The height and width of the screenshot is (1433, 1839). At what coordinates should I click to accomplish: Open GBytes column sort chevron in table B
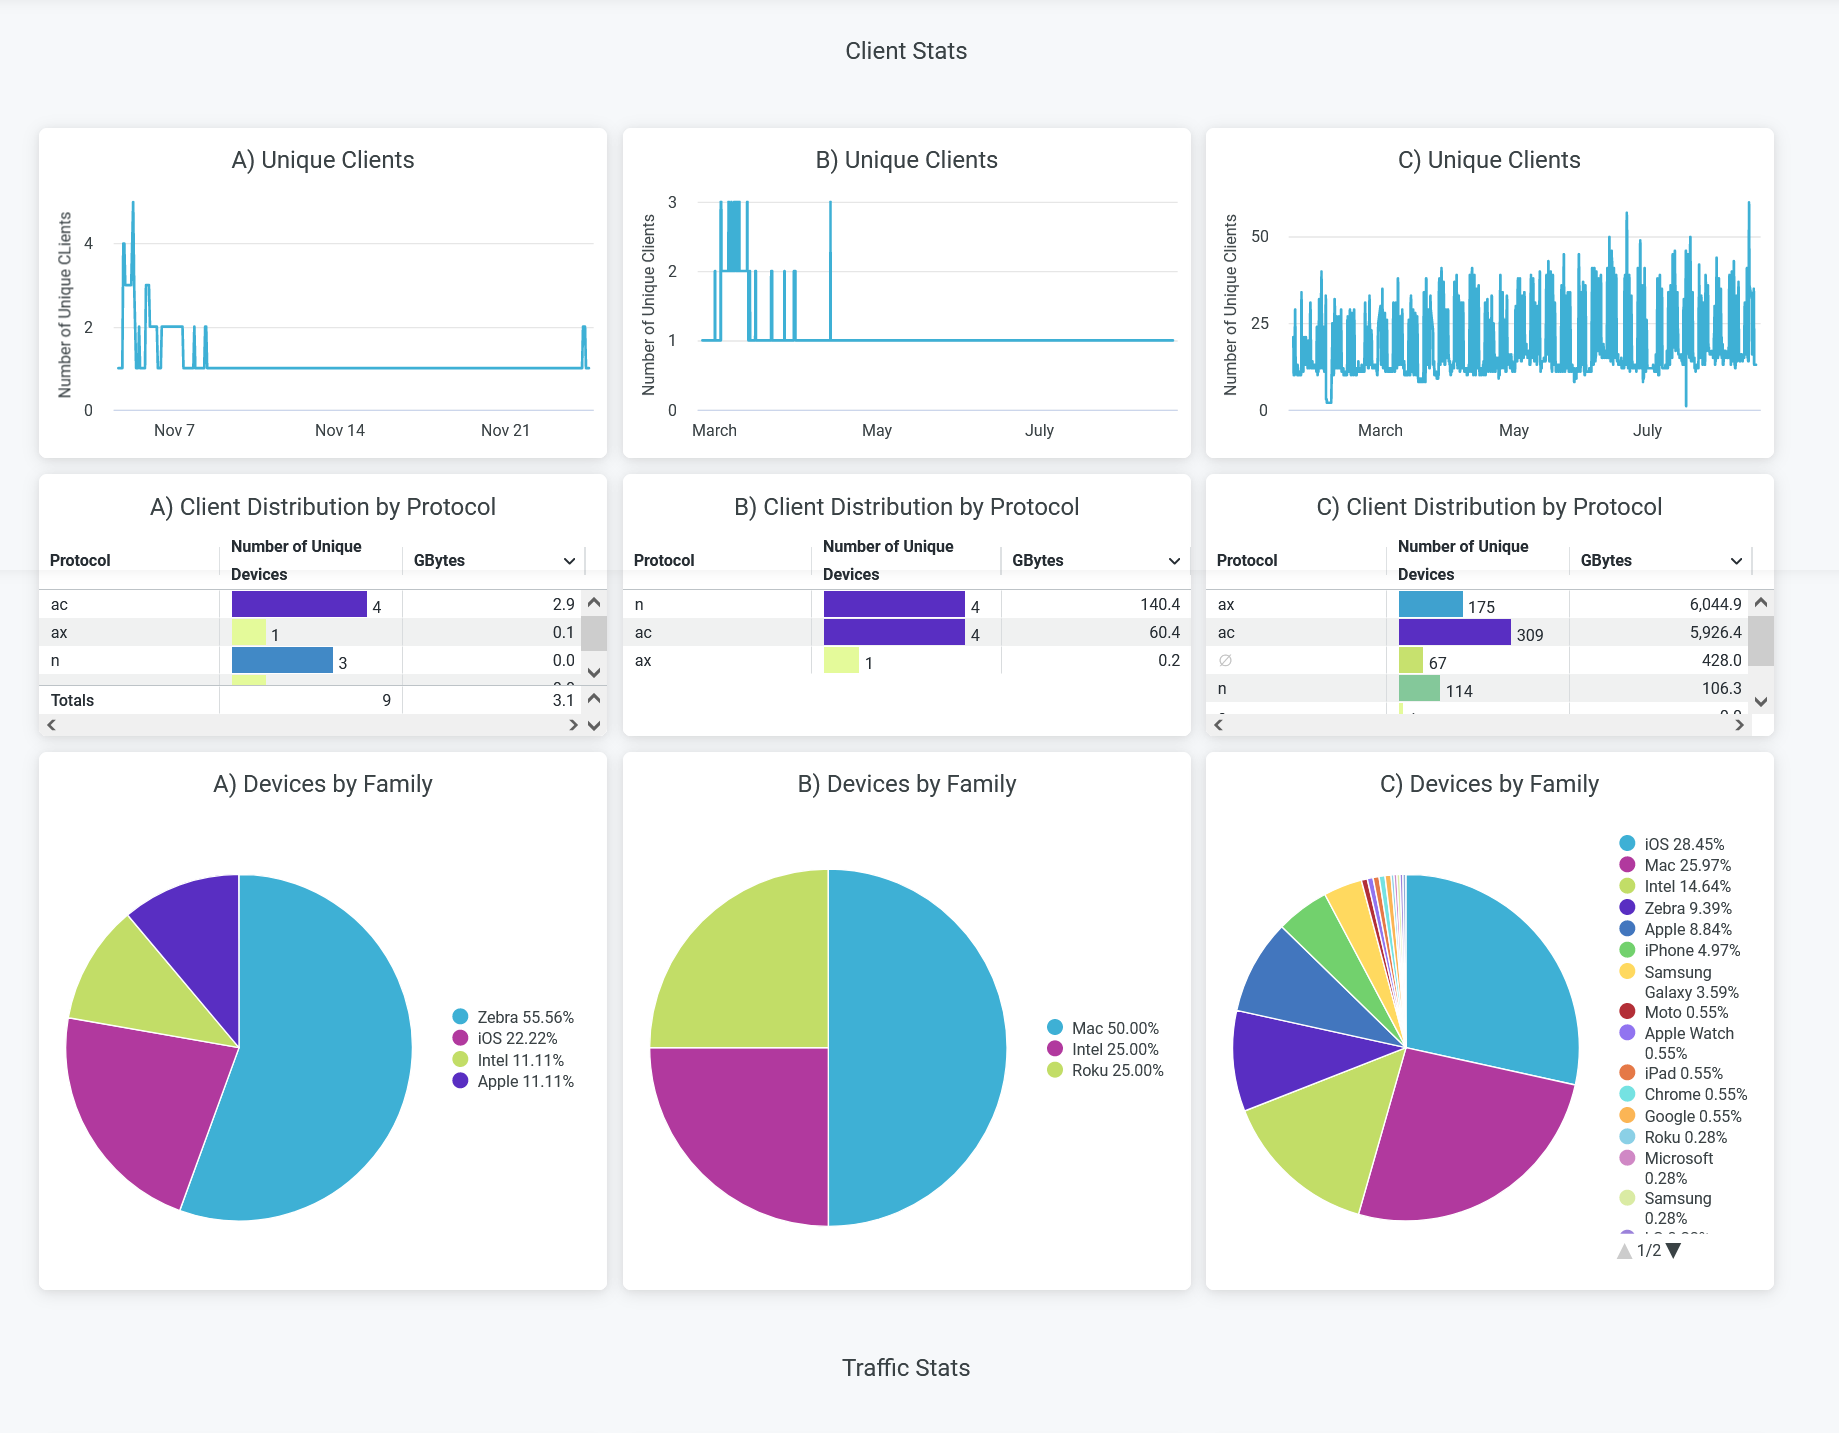coord(1174,561)
